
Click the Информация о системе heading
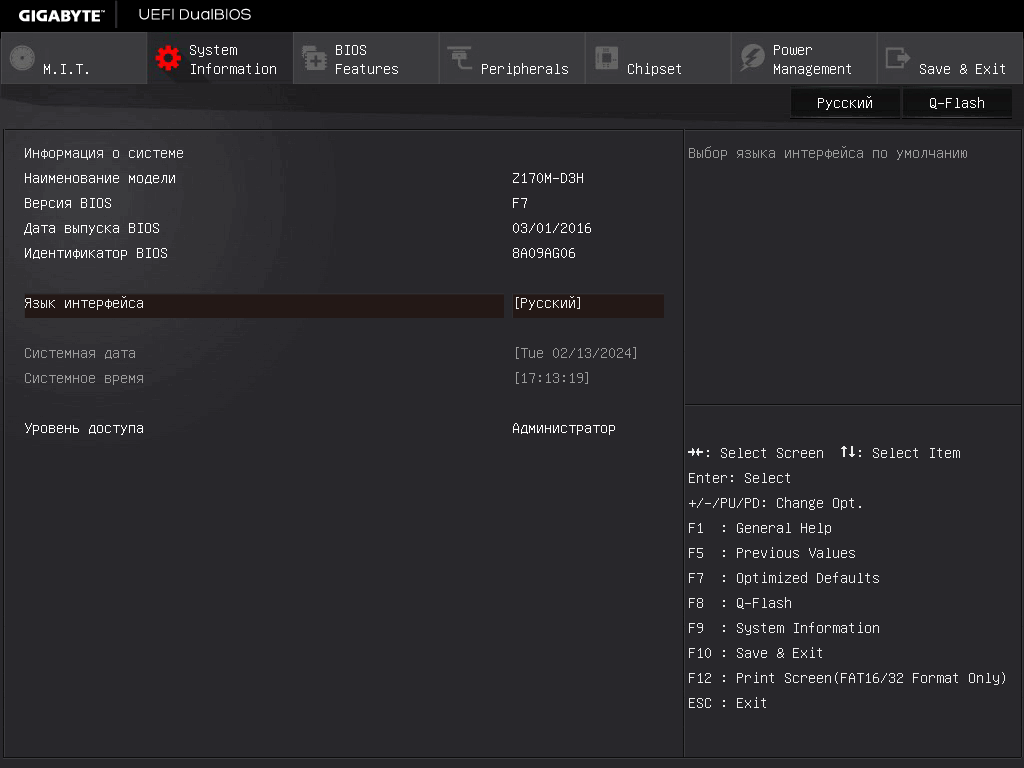coord(104,153)
